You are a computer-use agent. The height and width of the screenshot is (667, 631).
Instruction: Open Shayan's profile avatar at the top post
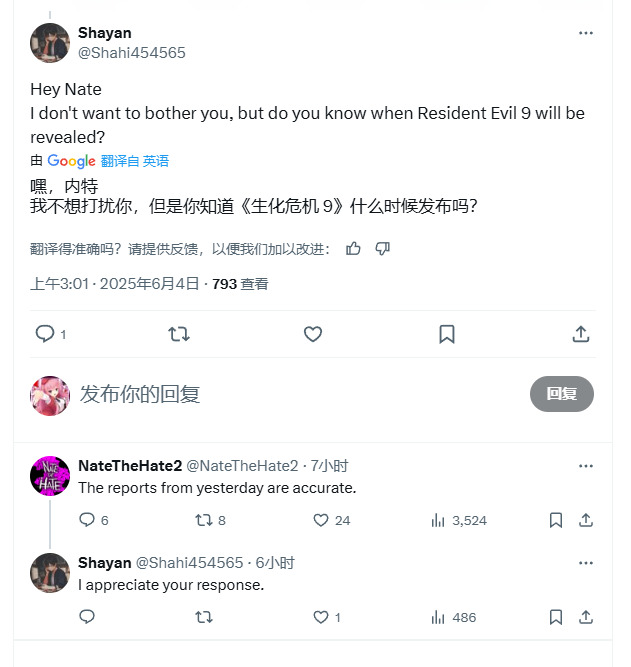coord(50,43)
